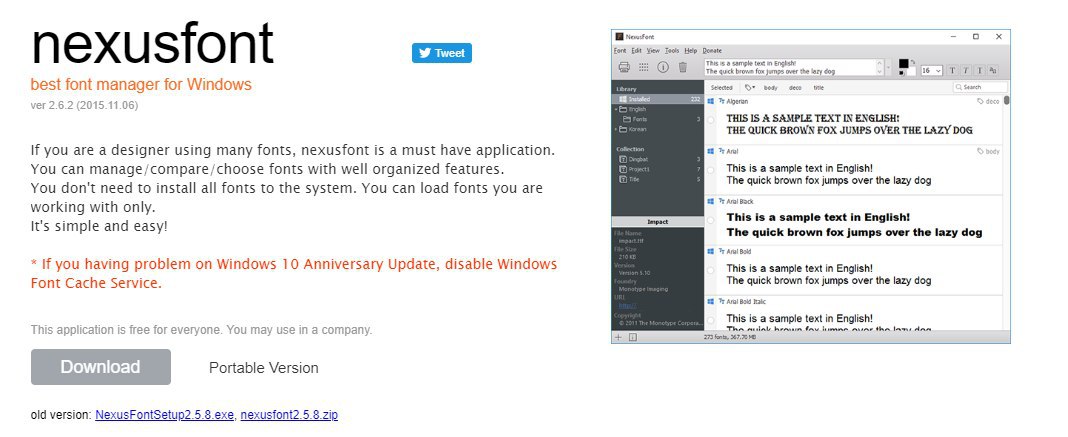Open the Font menu
The image size is (1068, 437).
[620, 50]
